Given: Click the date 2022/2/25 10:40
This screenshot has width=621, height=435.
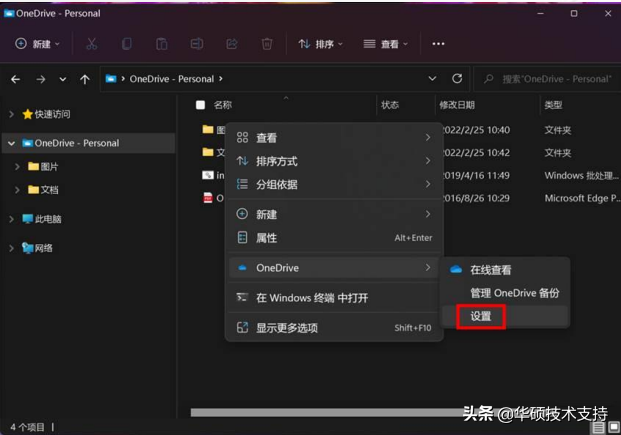Looking at the screenshot, I should [475, 130].
